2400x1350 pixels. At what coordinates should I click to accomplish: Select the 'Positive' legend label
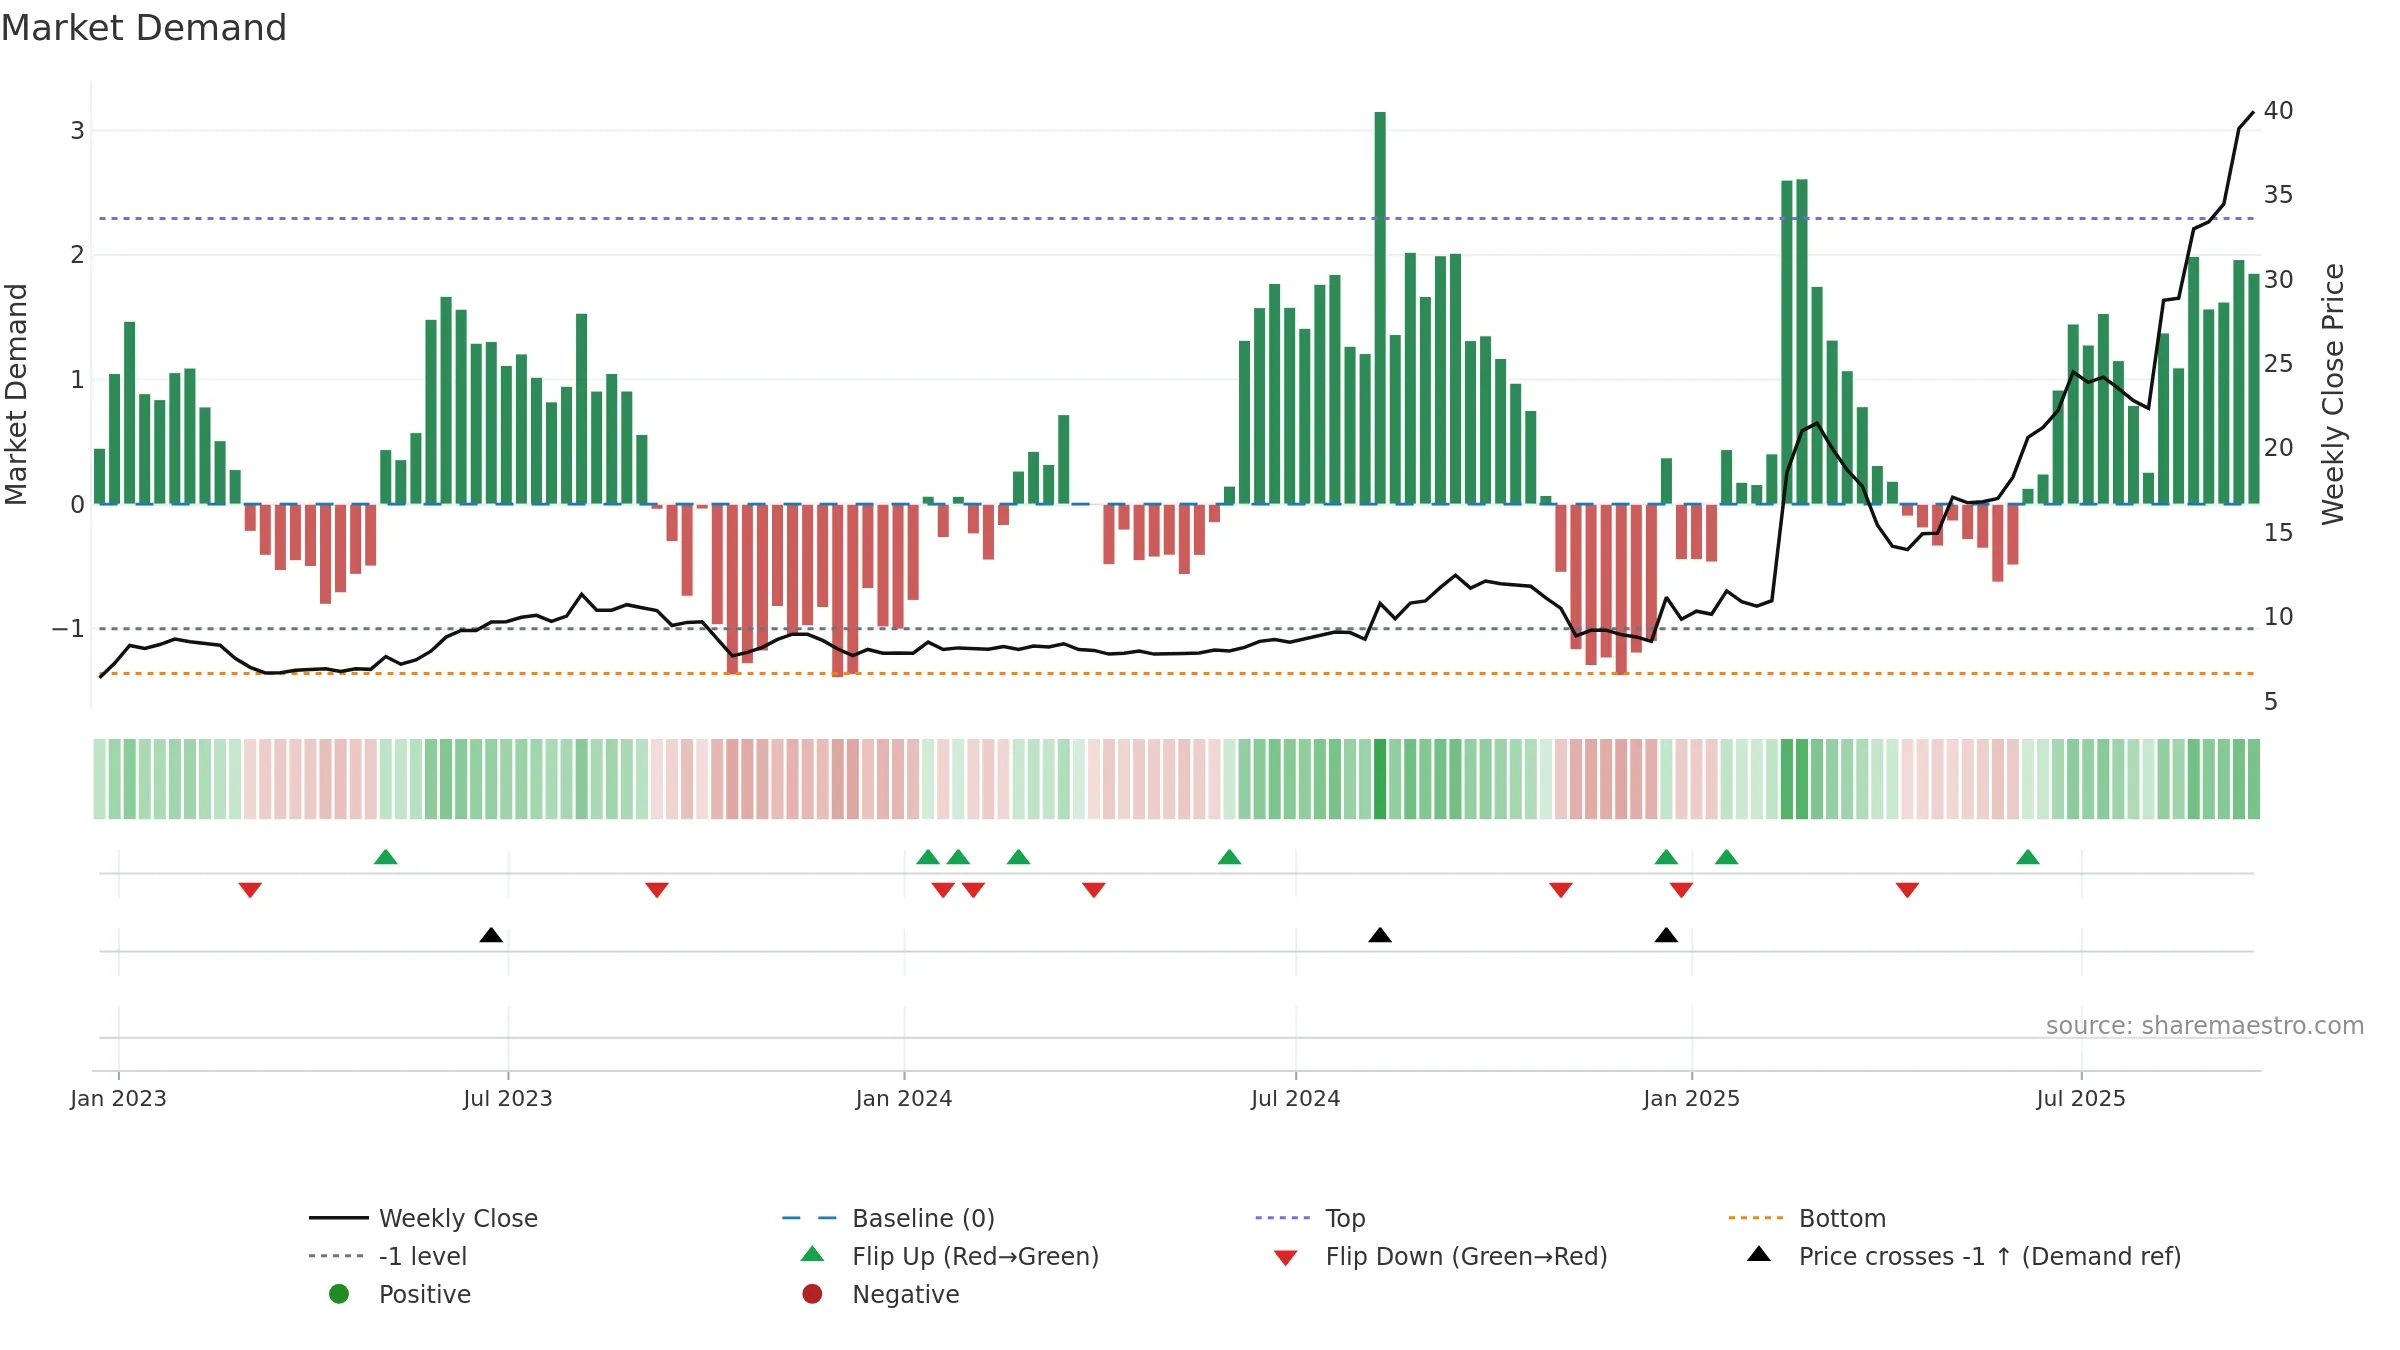click(424, 1294)
